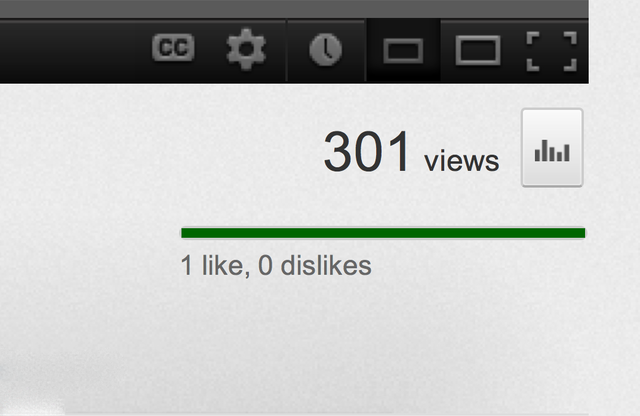The height and width of the screenshot is (416, 640).
Task: Show video statistics with bar chart button
Action: coord(552,147)
